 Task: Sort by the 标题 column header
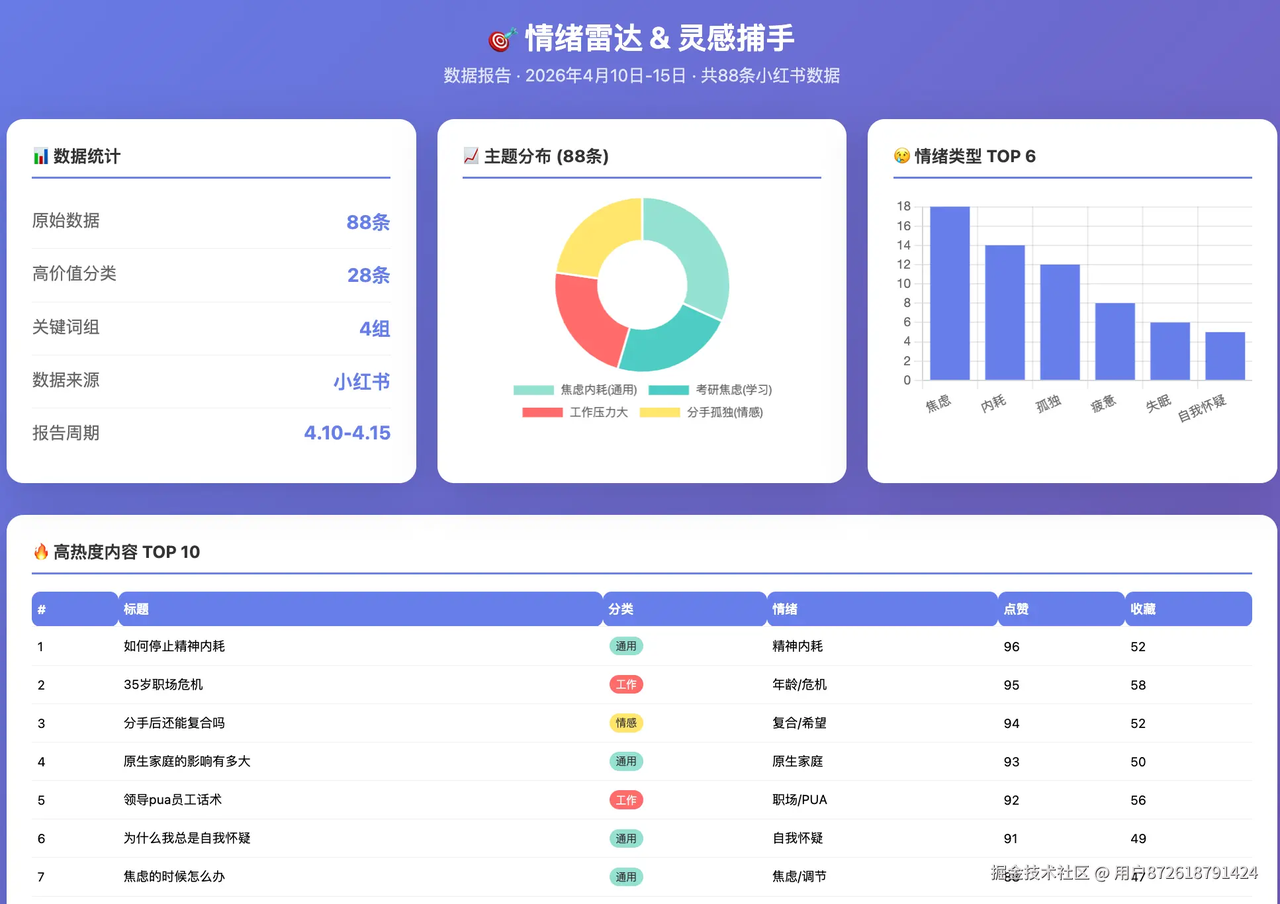coord(360,609)
